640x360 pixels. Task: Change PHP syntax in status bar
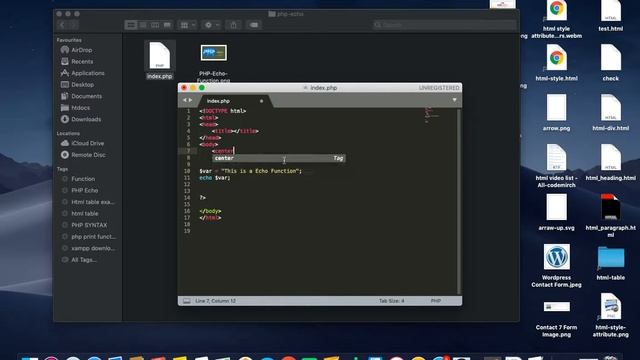pyautogui.click(x=436, y=301)
